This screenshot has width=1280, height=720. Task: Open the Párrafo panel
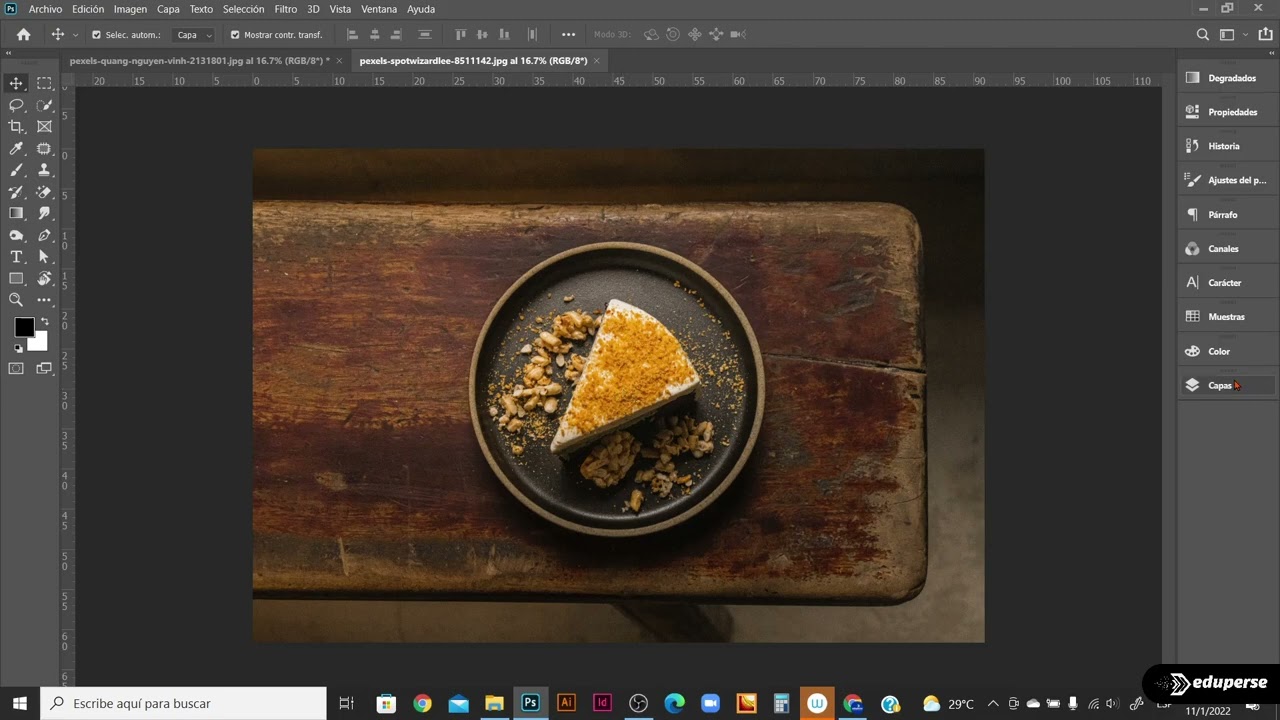1228,215
